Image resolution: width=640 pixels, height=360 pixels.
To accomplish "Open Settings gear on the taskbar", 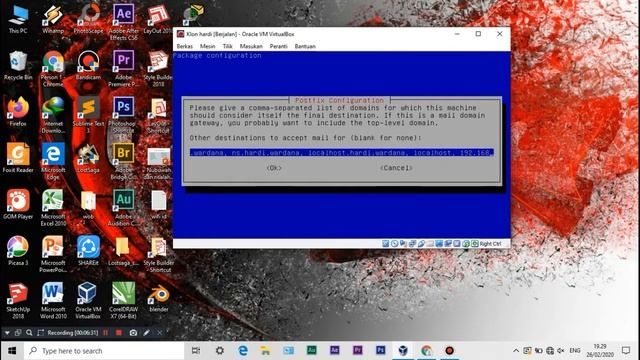I will click(x=220, y=351).
